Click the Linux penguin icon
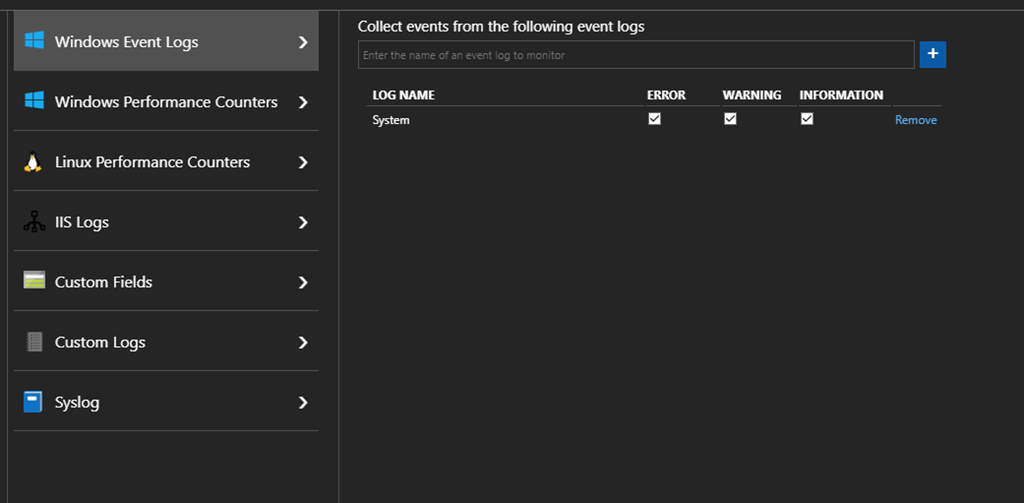 click(x=33, y=162)
